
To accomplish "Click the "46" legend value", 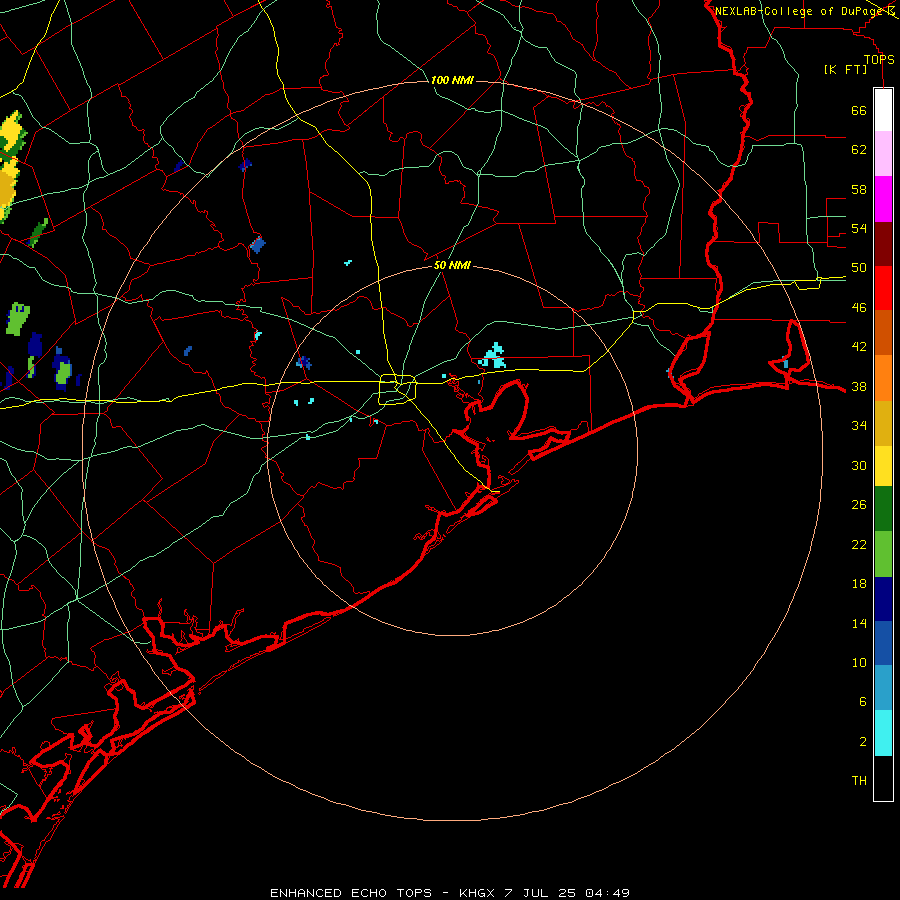I will pyautogui.click(x=859, y=308).
